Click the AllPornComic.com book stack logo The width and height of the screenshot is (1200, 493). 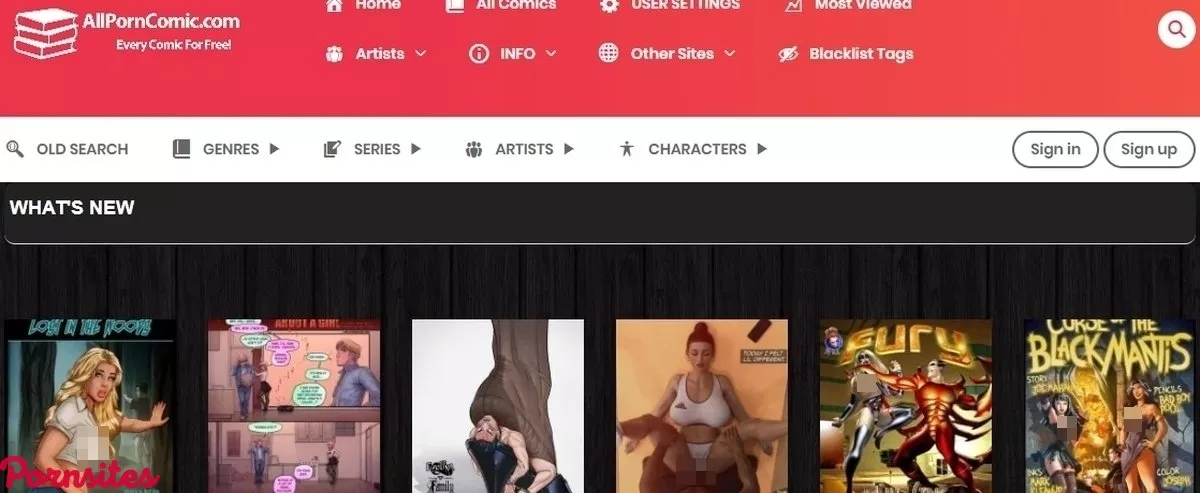pos(45,33)
